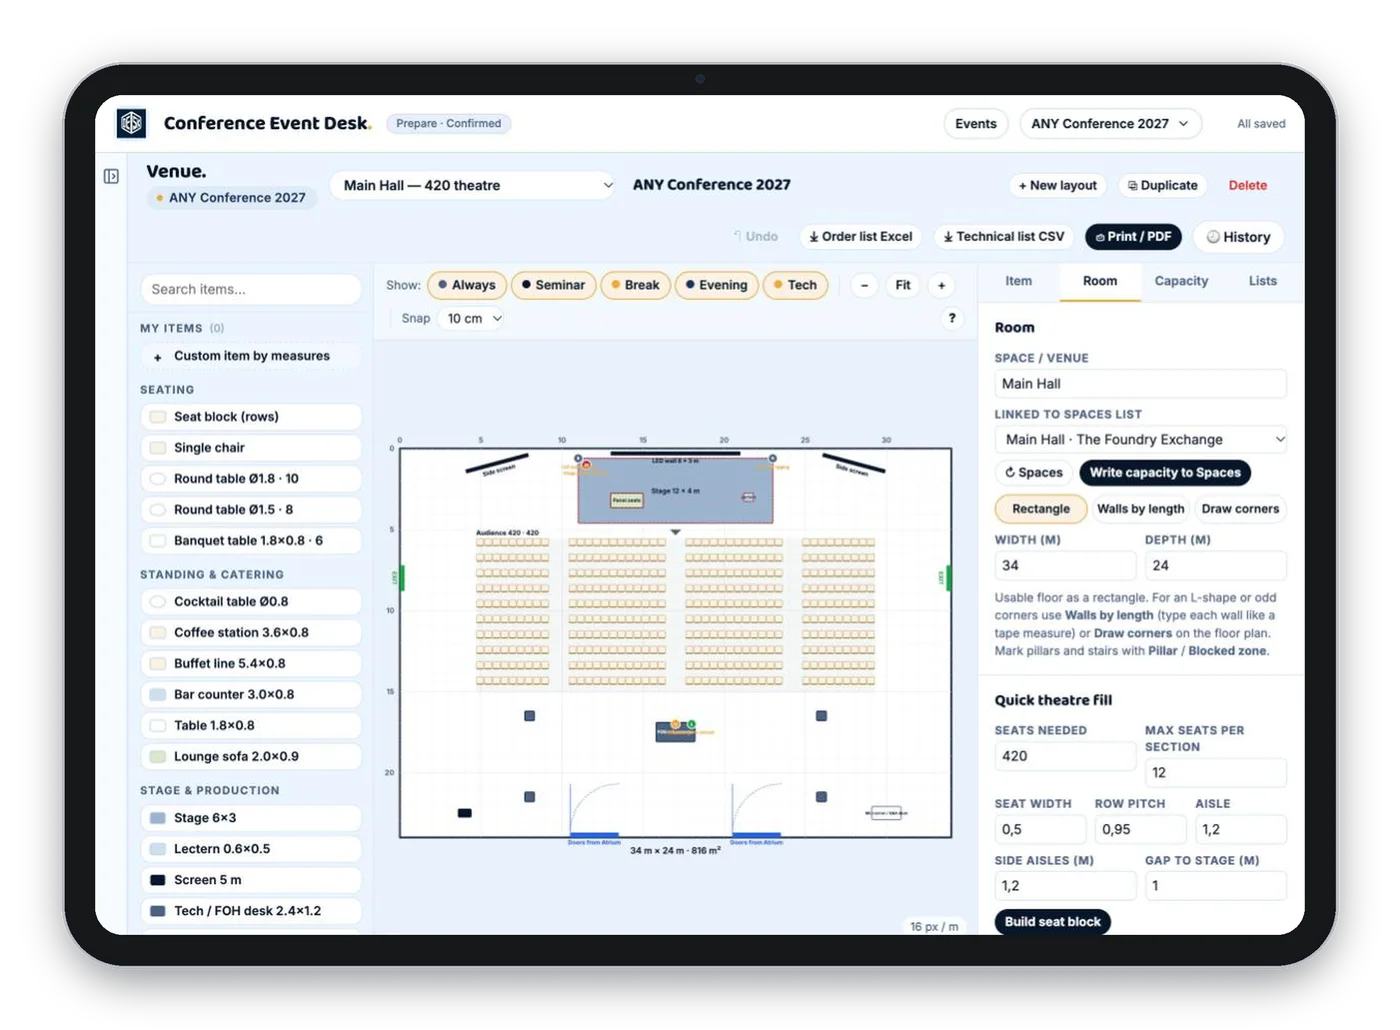Click the Build seat block button
This screenshot has height=1030, width=1400.
1053,922
